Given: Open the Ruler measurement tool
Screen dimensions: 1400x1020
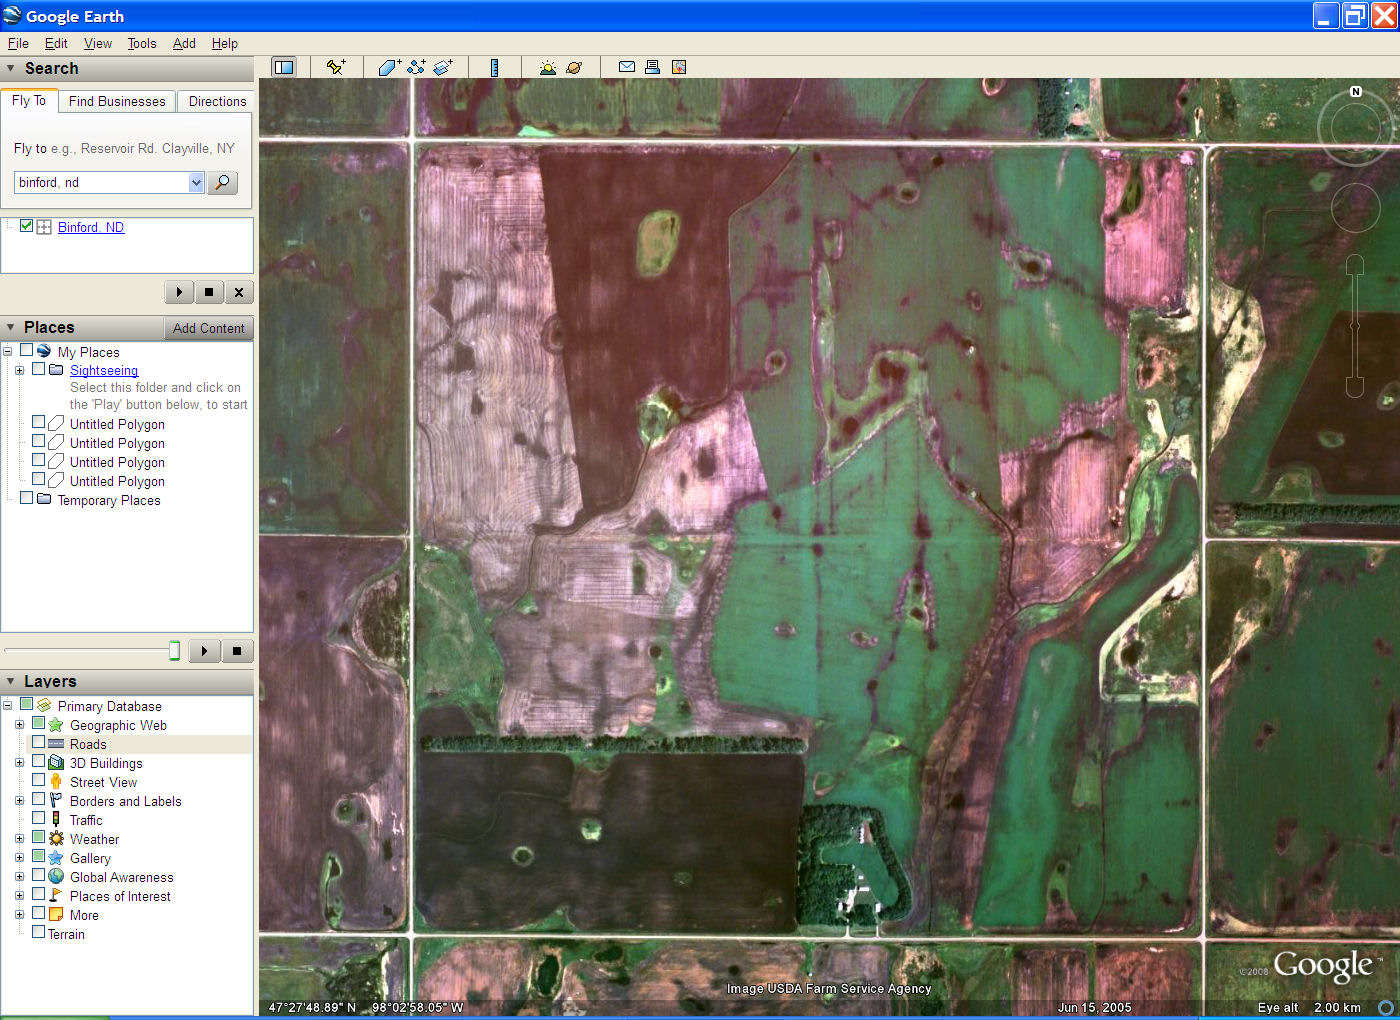Looking at the screenshot, I should click(494, 67).
